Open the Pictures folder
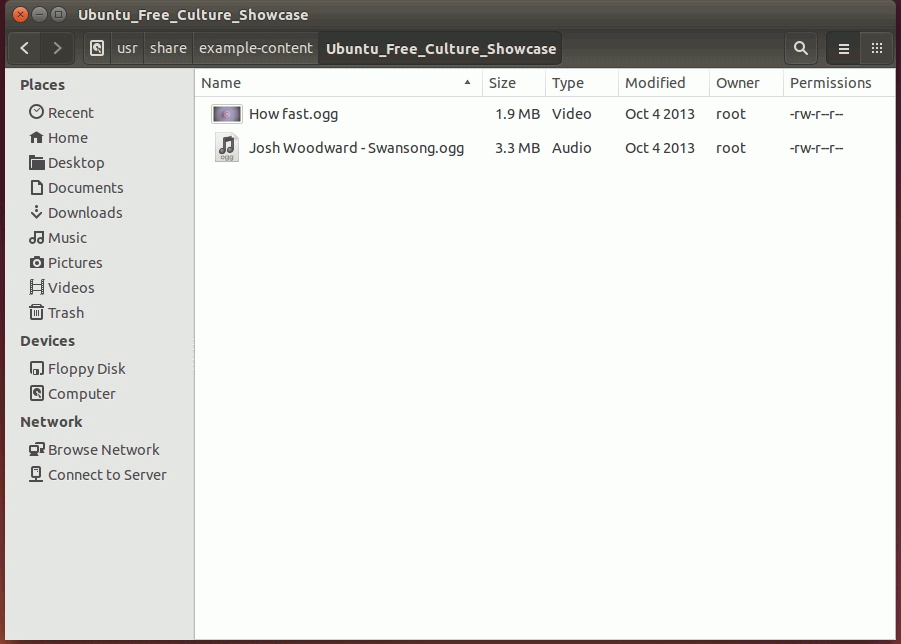 click(x=75, y=262)
